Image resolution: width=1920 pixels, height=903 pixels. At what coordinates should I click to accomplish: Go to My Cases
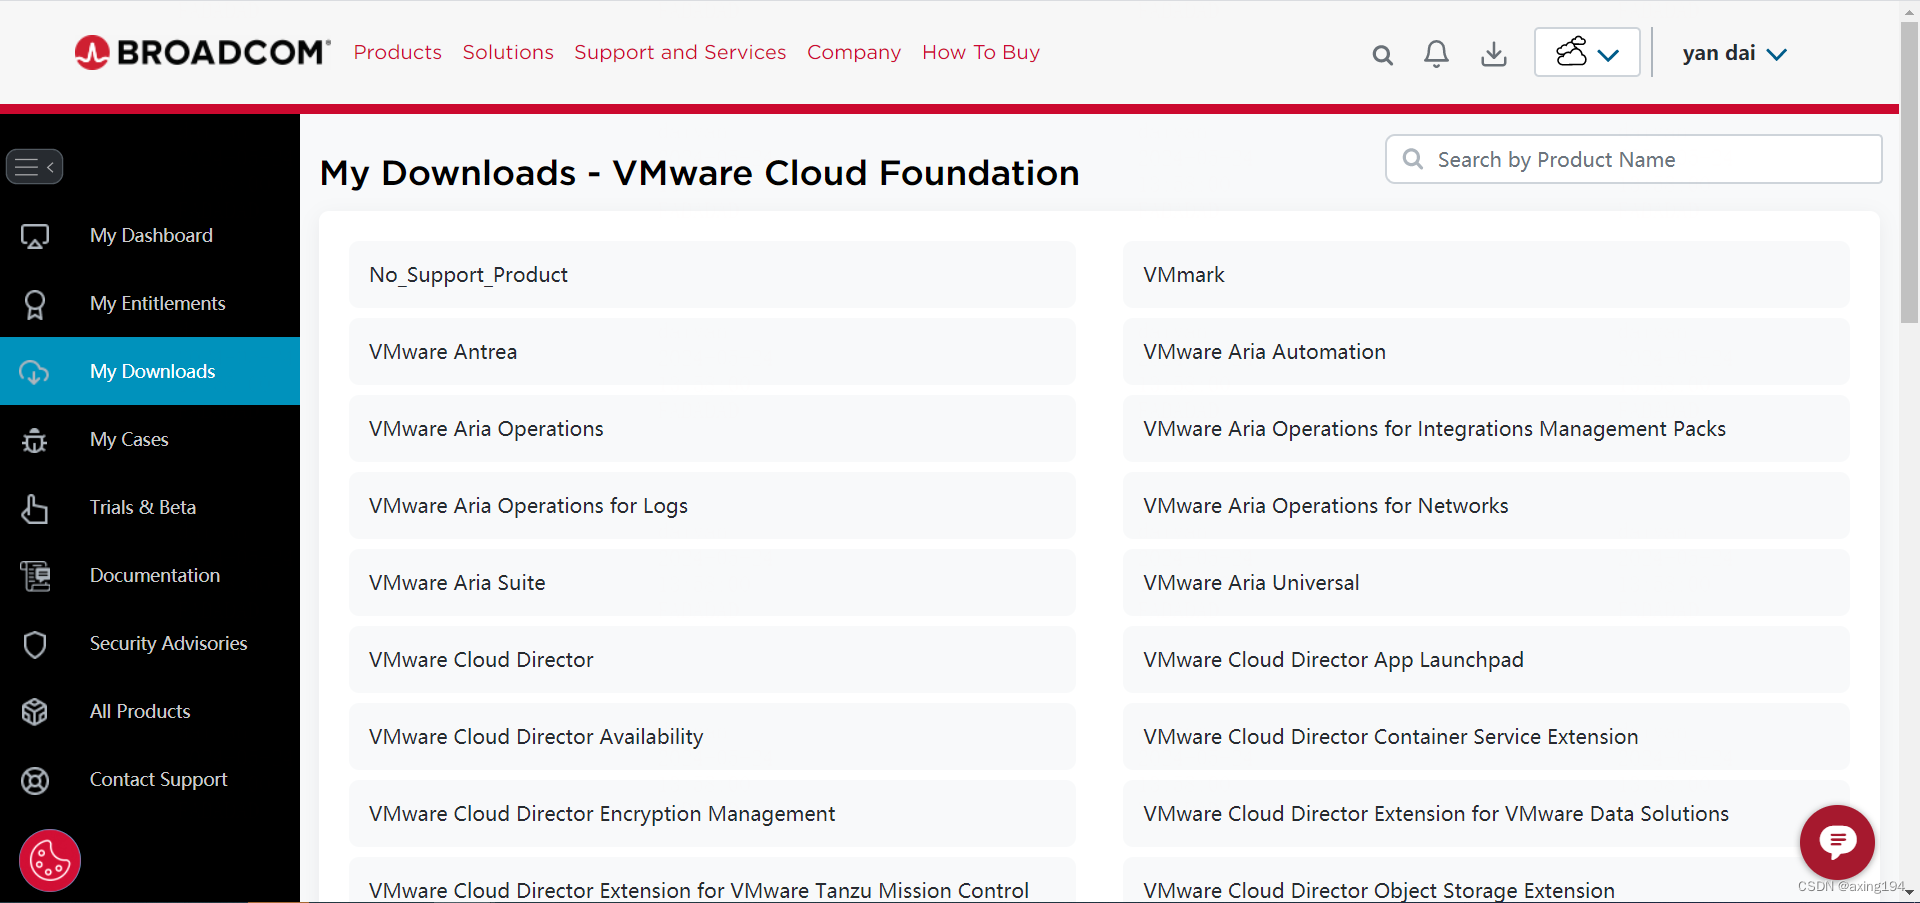(150, 440)
